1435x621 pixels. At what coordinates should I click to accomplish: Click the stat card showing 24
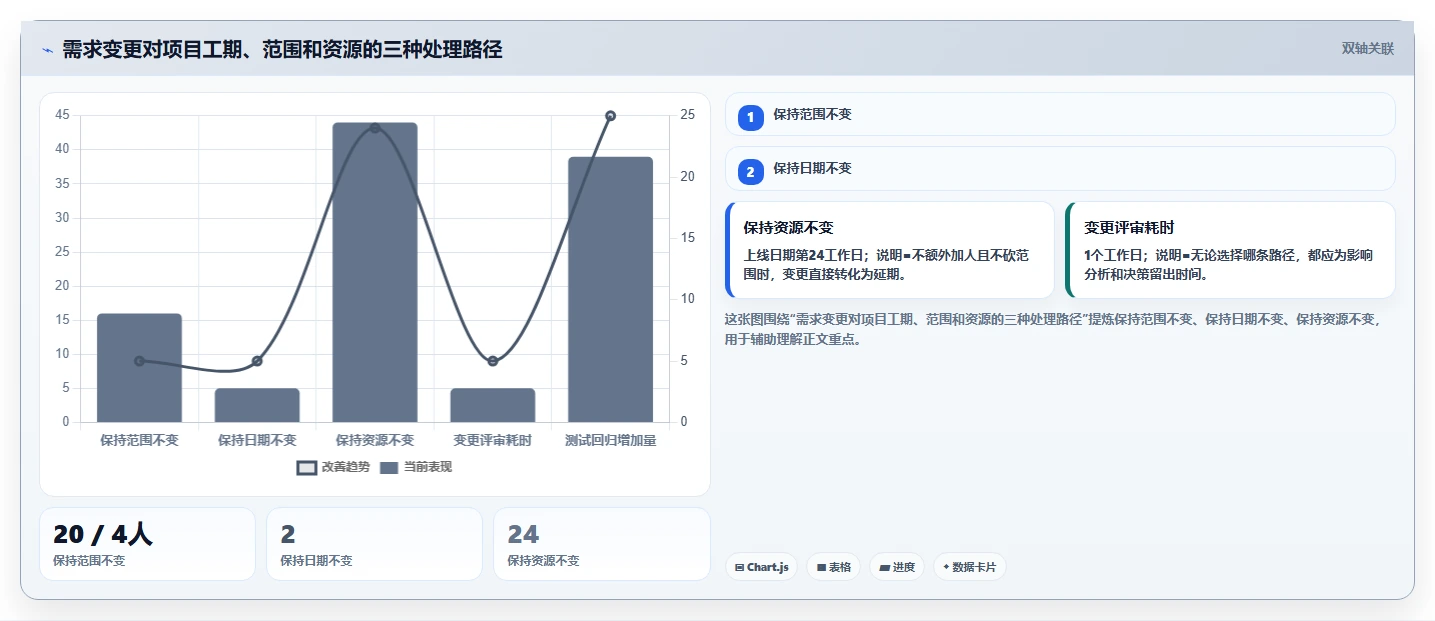601,544
